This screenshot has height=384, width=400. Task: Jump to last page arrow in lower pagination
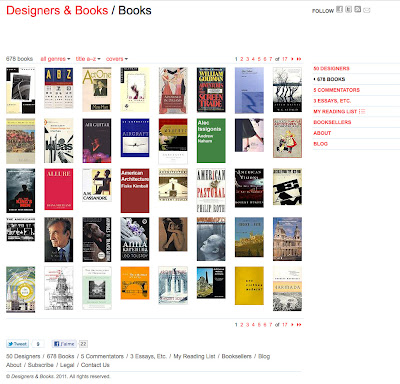[x=299, y=324]
